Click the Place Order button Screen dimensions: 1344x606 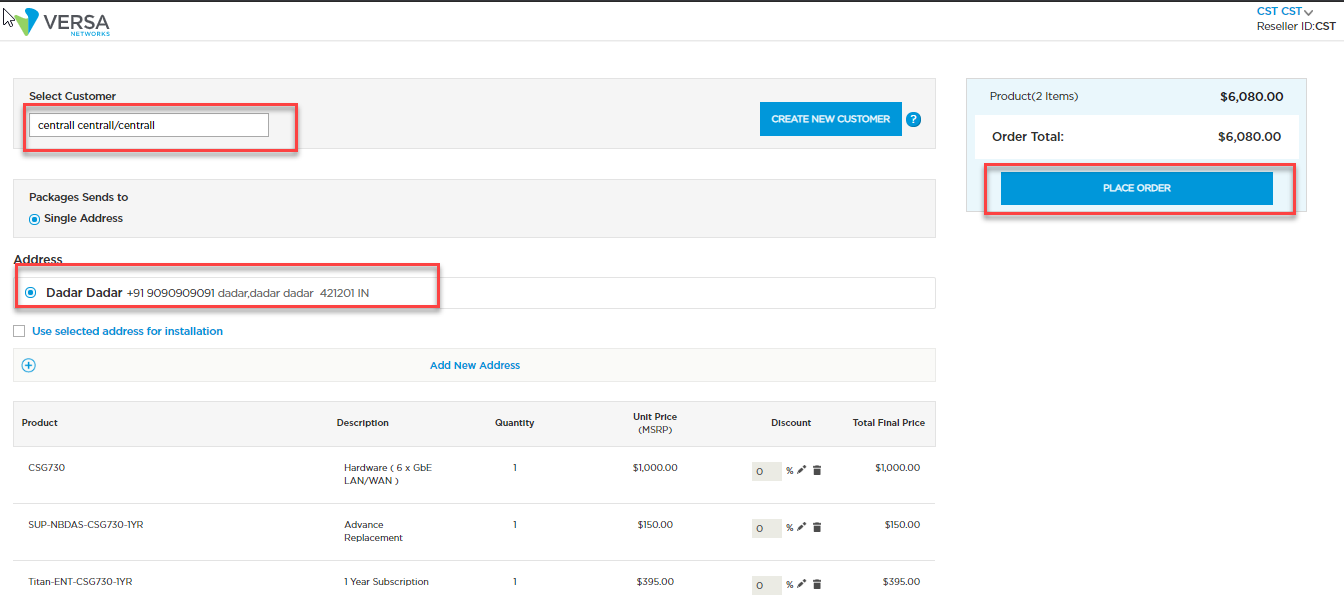(1137, 188)
